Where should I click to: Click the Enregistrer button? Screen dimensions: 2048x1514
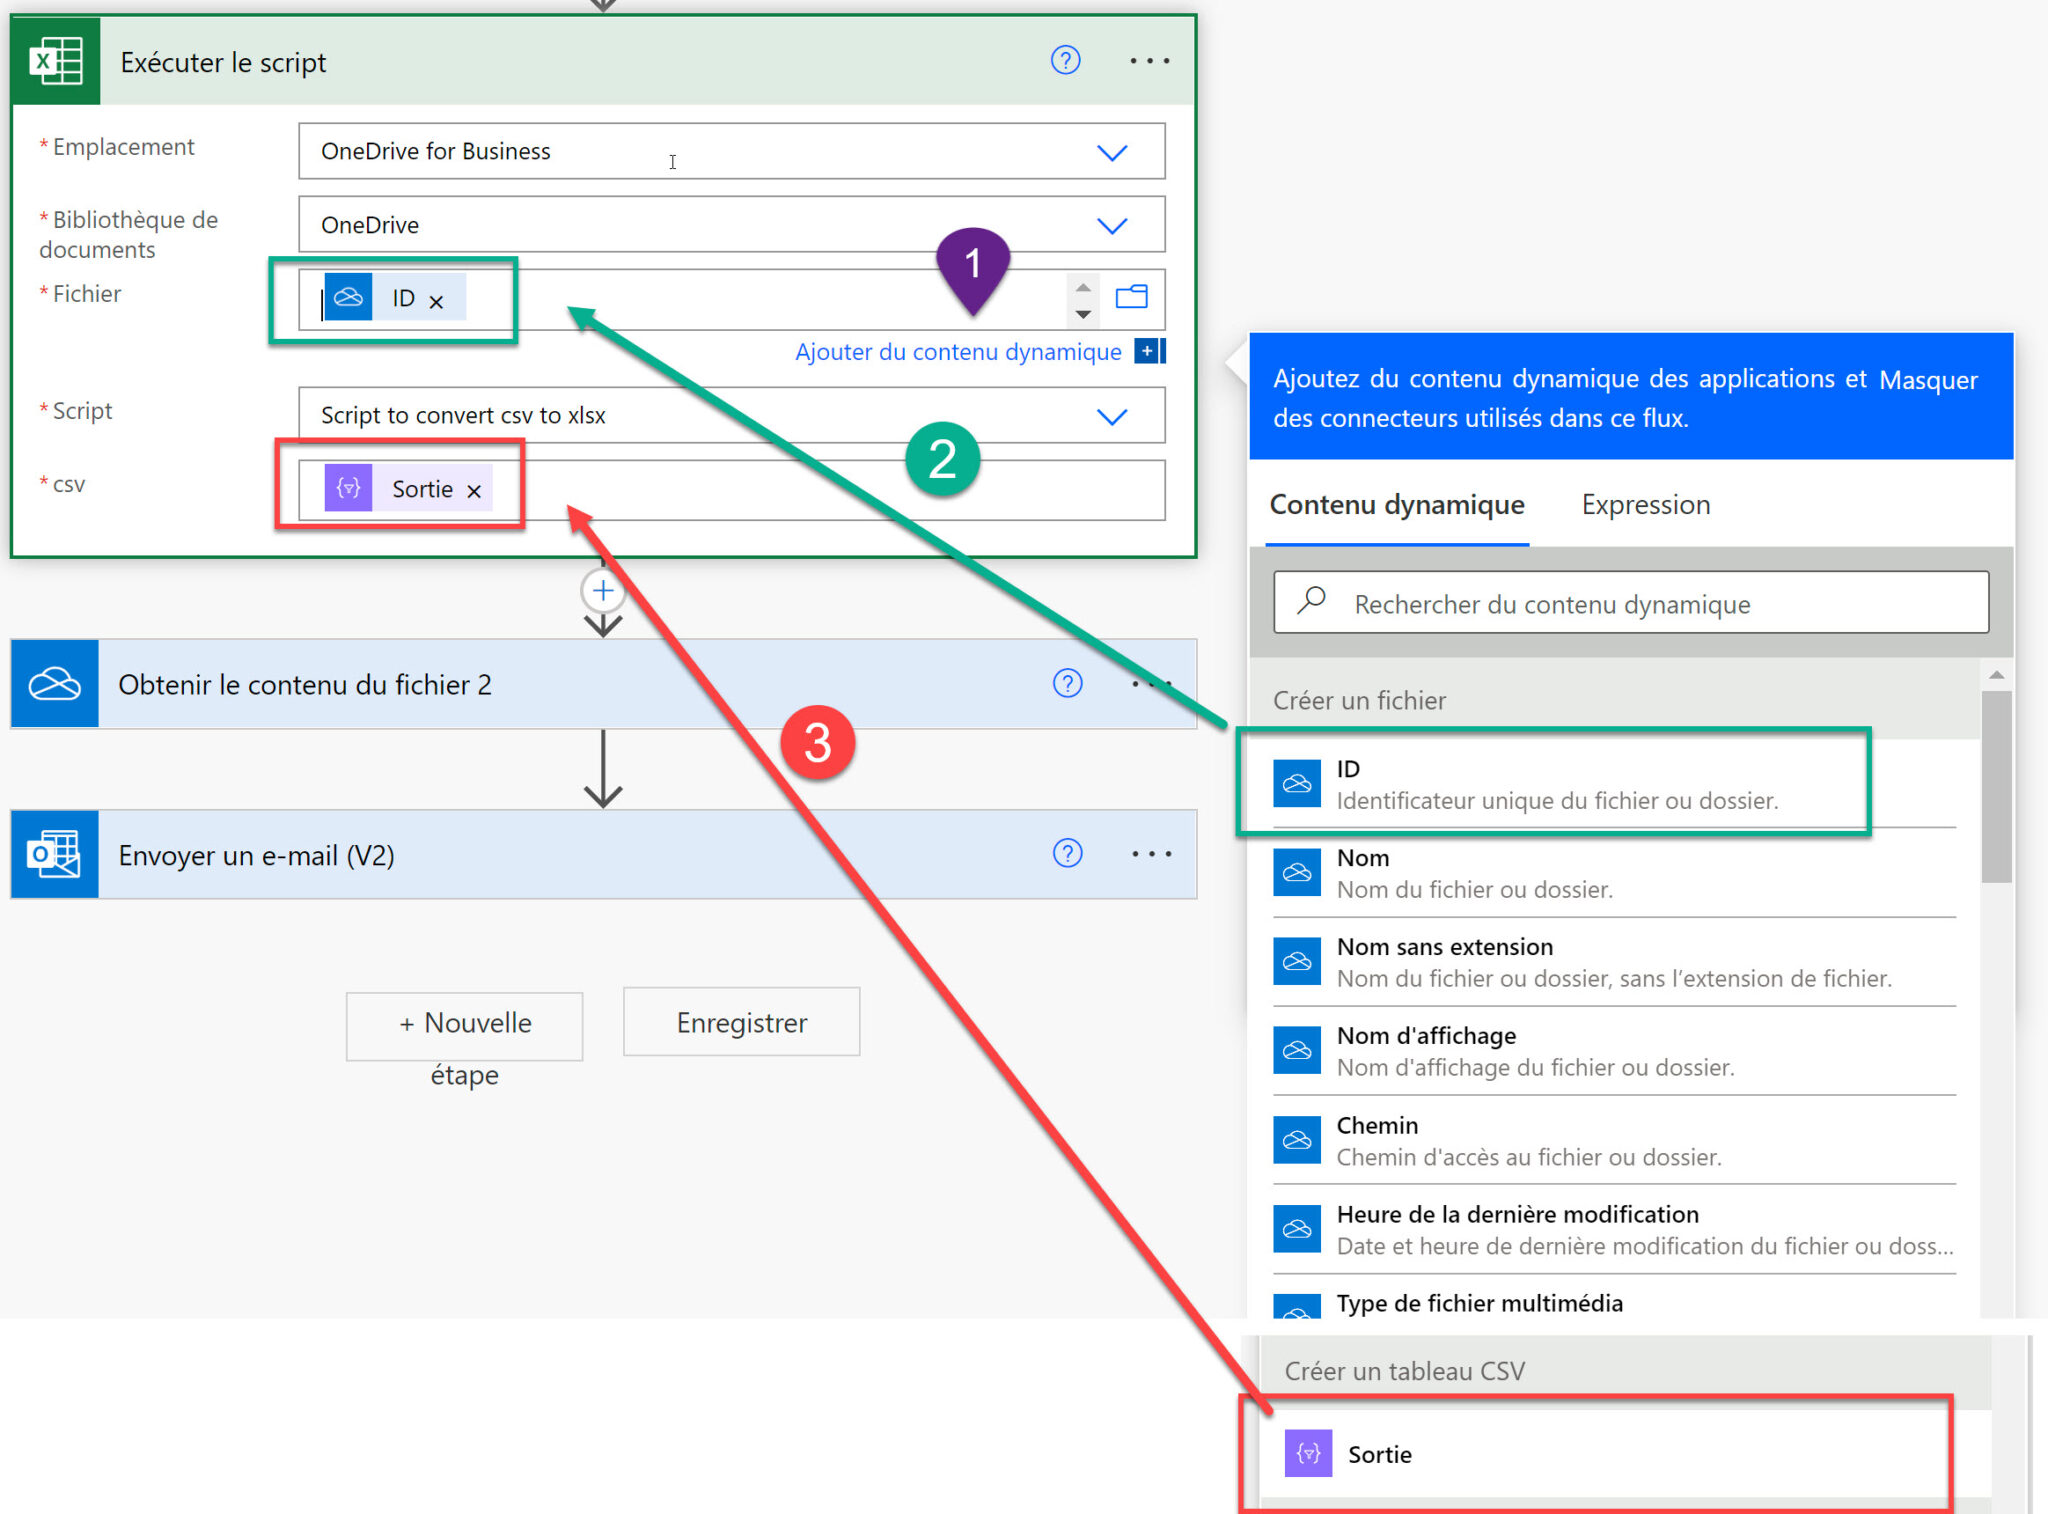(x=741, y=1022)
